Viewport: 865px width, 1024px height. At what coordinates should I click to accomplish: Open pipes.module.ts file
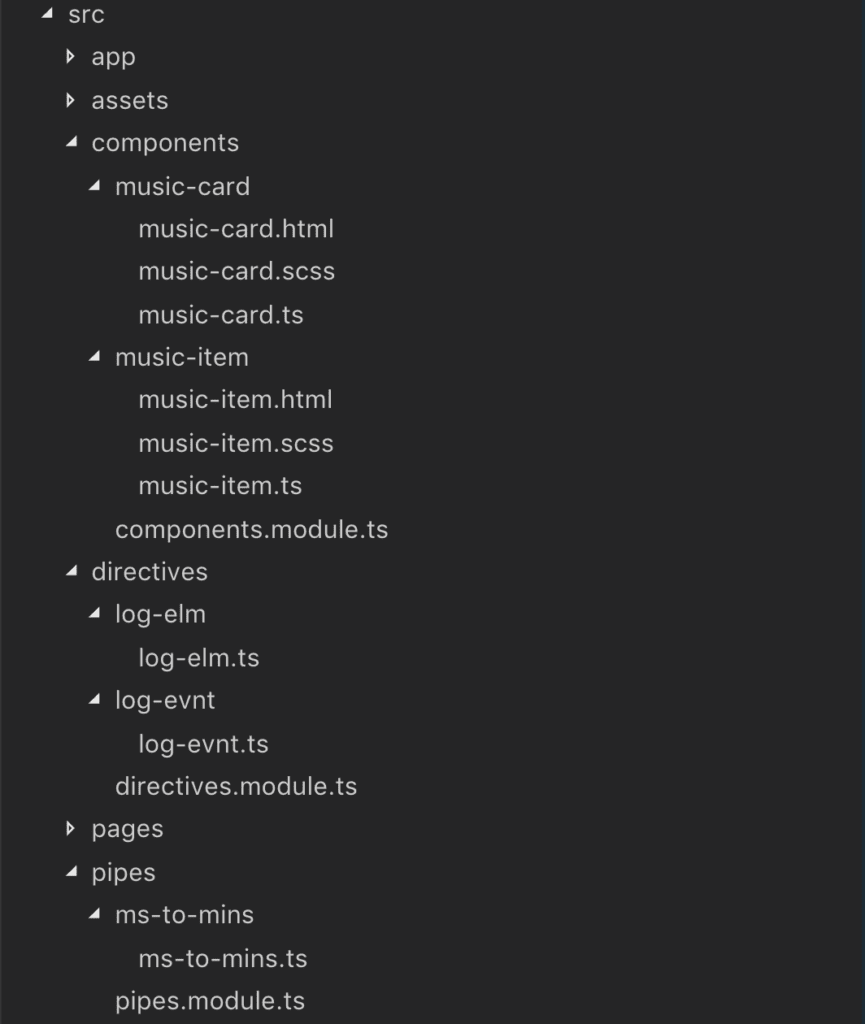click(x=210, y=1001)
